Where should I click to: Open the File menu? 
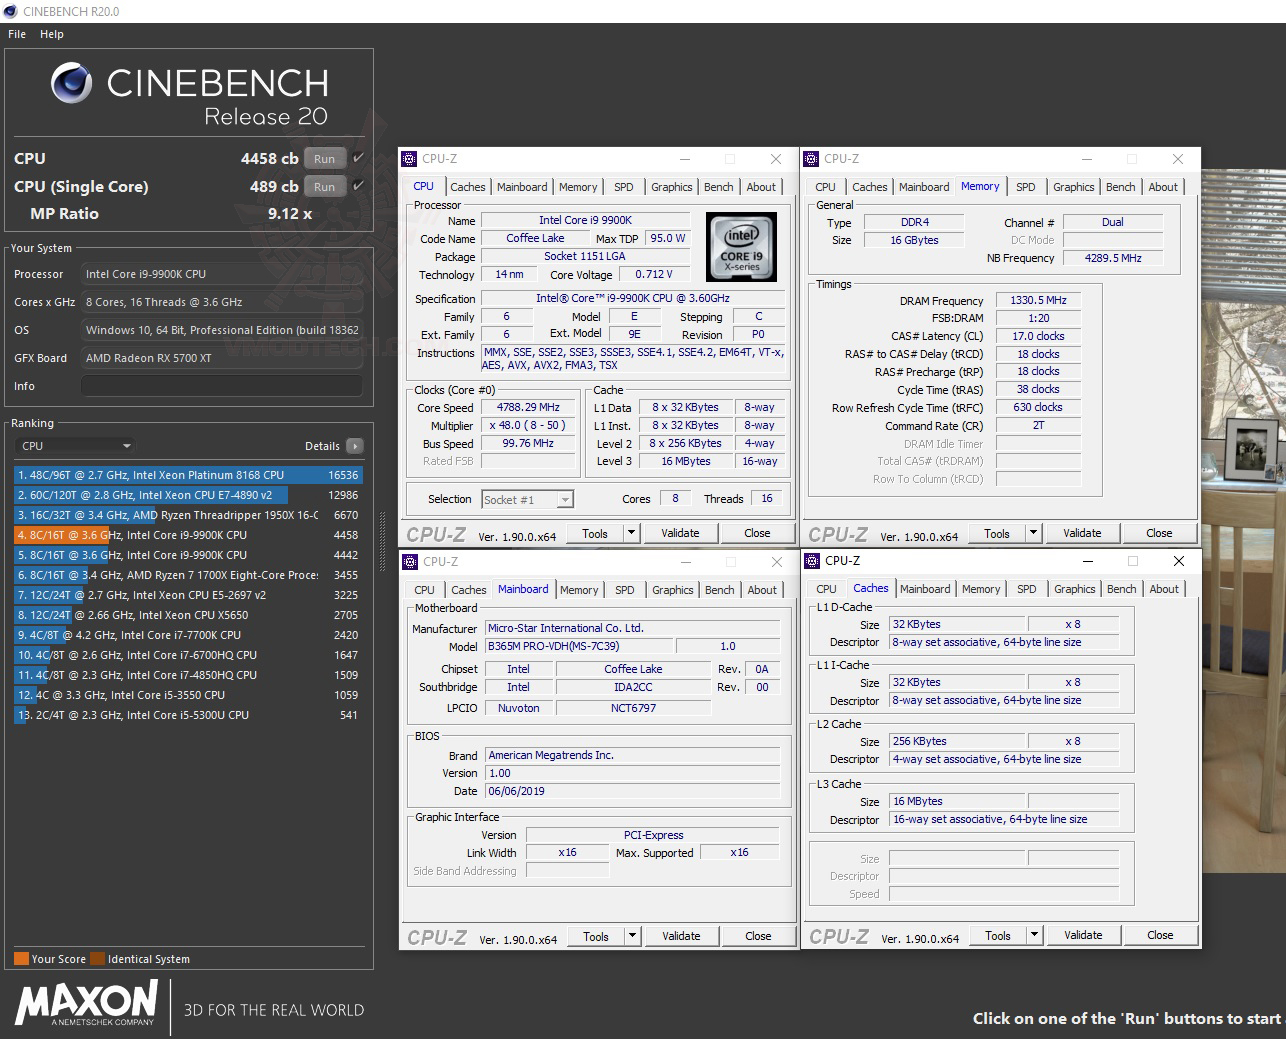[x=15, y=33]
